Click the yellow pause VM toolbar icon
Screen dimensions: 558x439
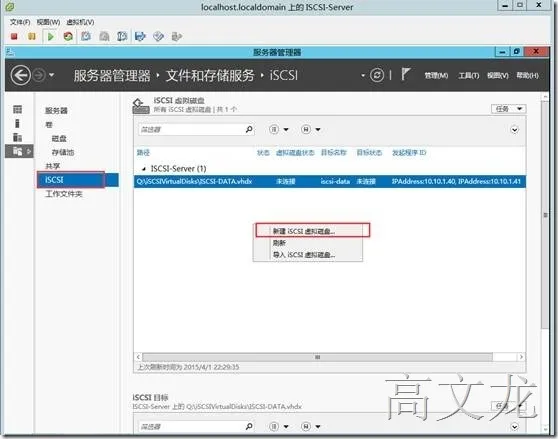click(32, 36)
